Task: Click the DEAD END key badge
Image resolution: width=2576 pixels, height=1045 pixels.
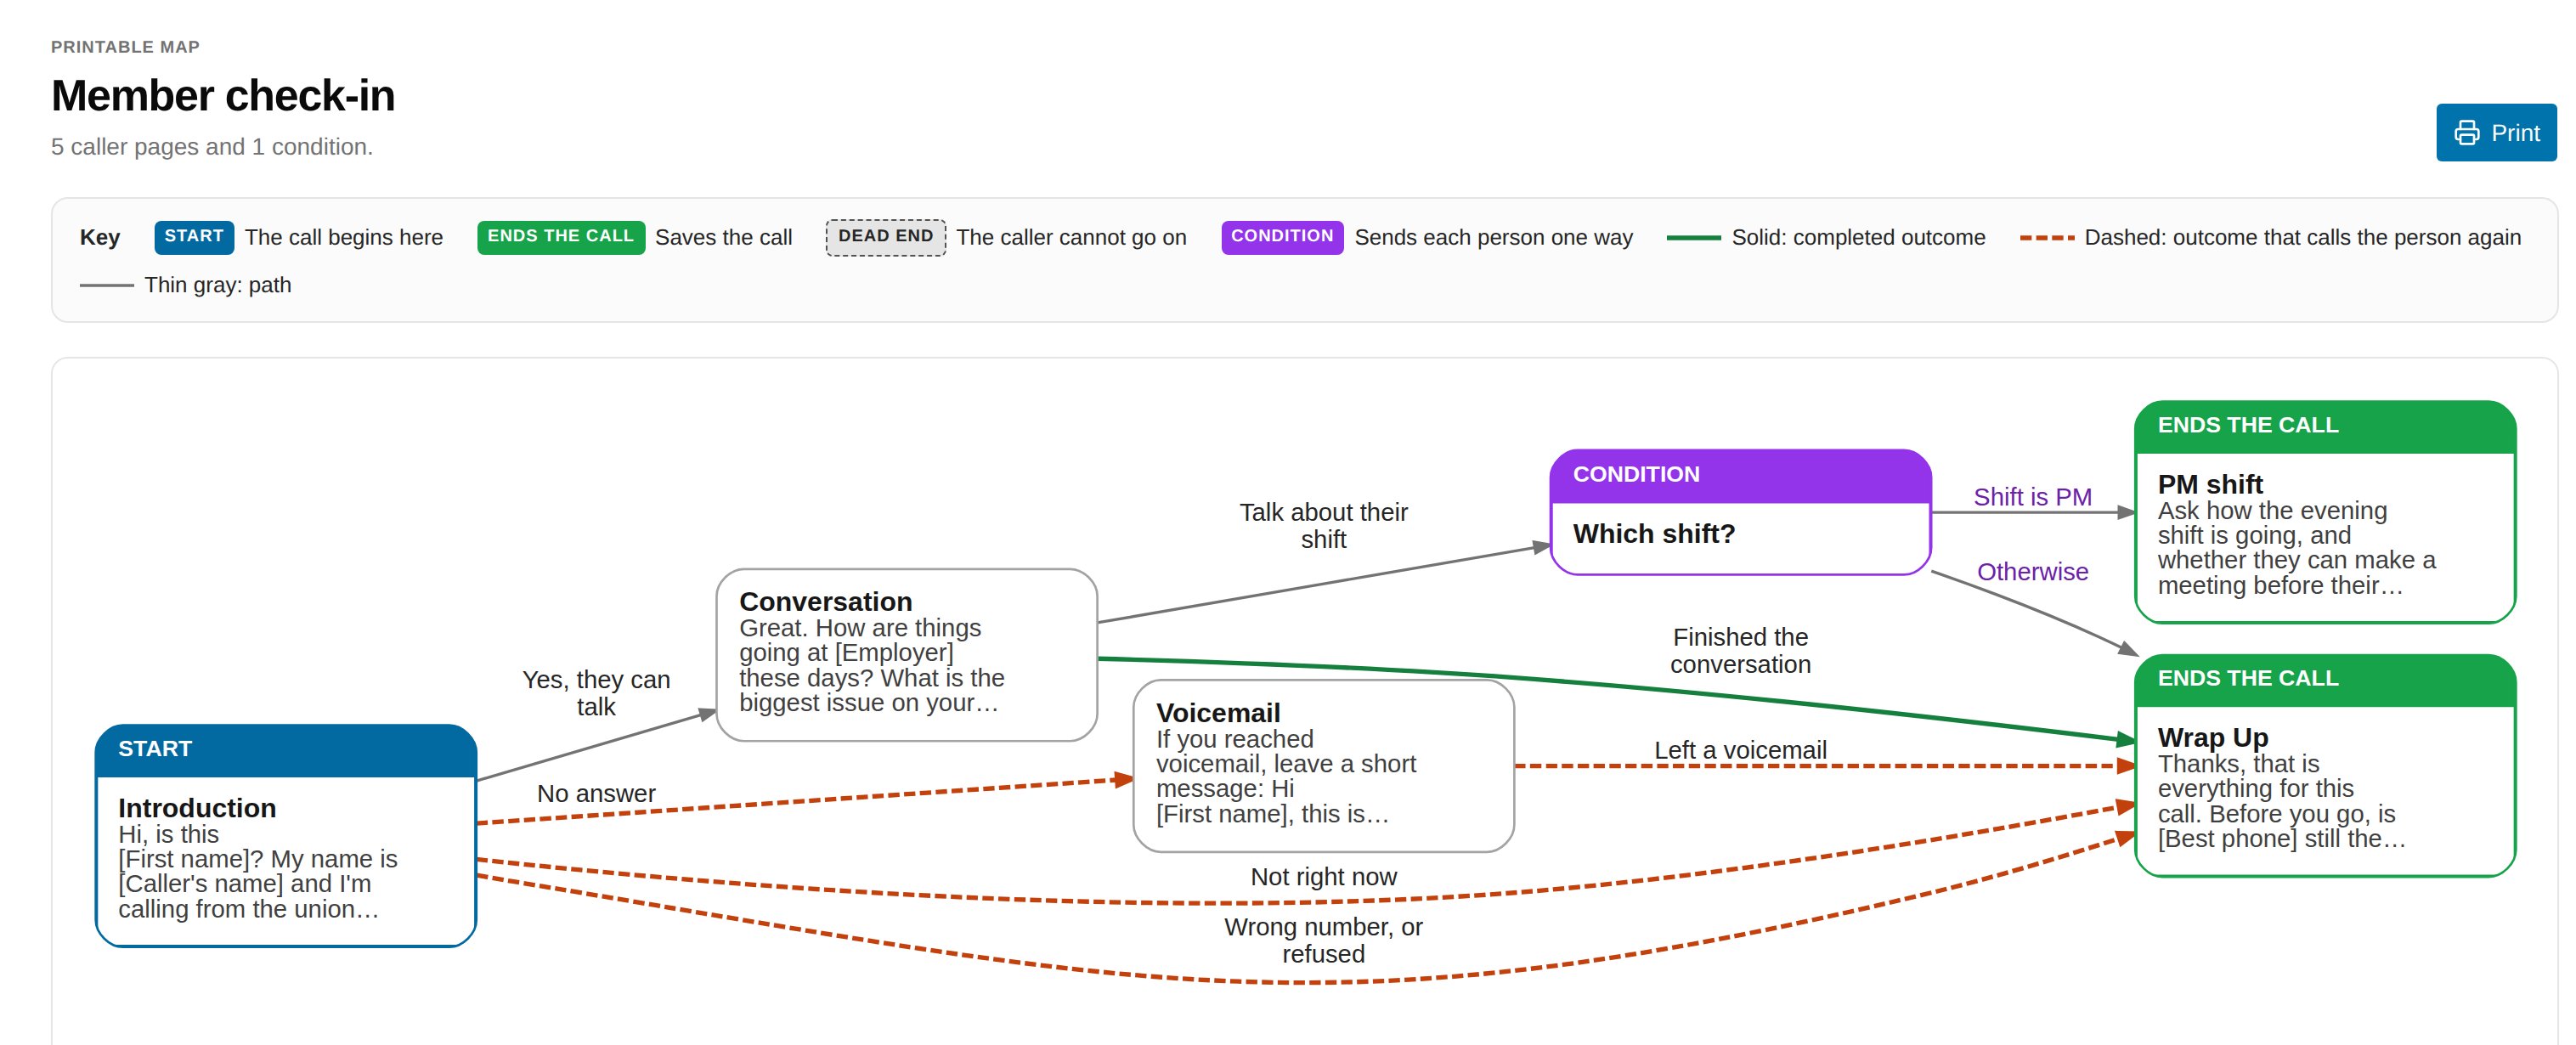Action: pos(885,237)
